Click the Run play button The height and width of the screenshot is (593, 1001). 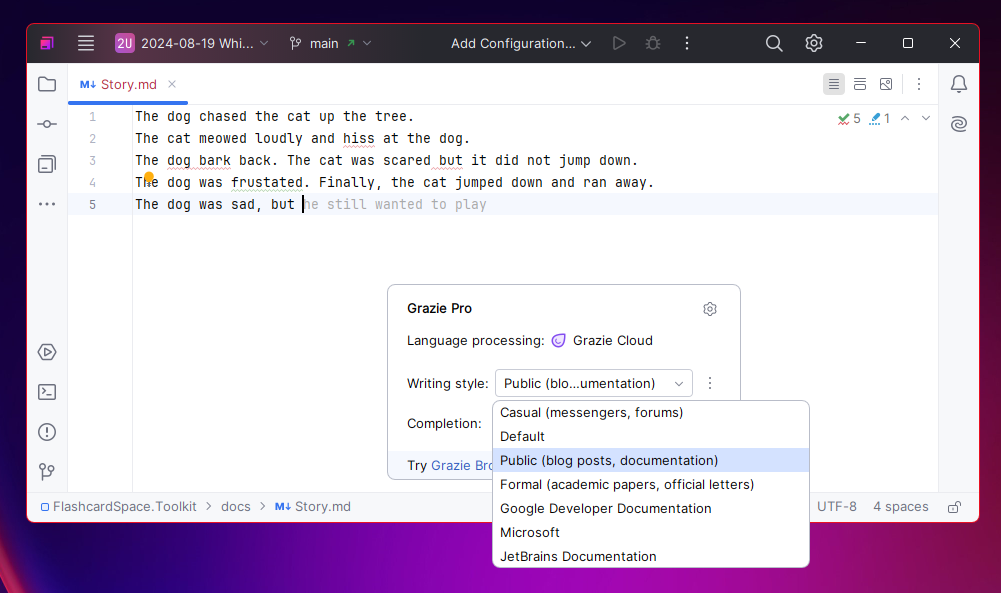(619, 43)
